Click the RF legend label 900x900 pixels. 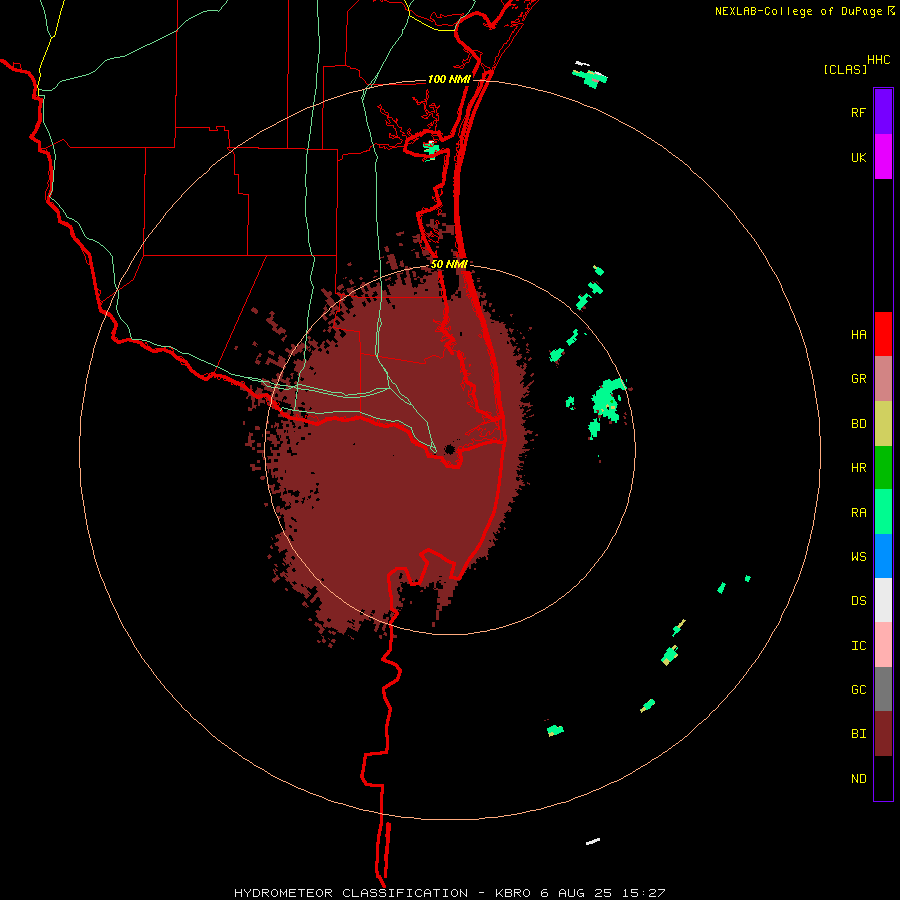(x=858, y=112)
